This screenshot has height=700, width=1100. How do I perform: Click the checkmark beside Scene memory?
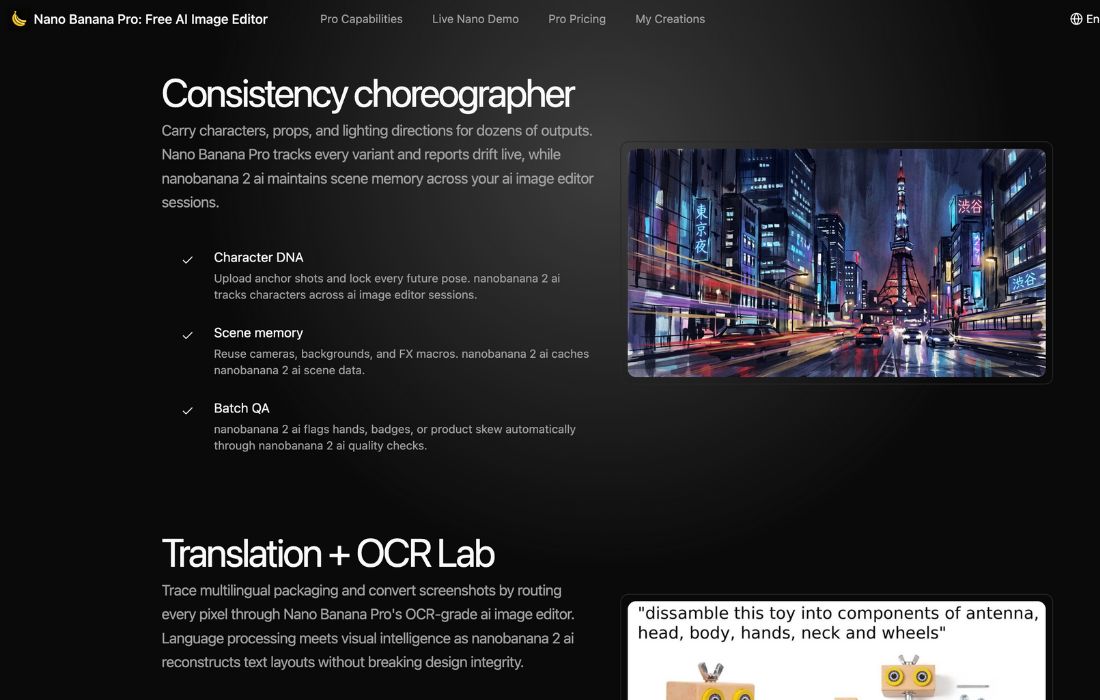[x=187, y=335]
